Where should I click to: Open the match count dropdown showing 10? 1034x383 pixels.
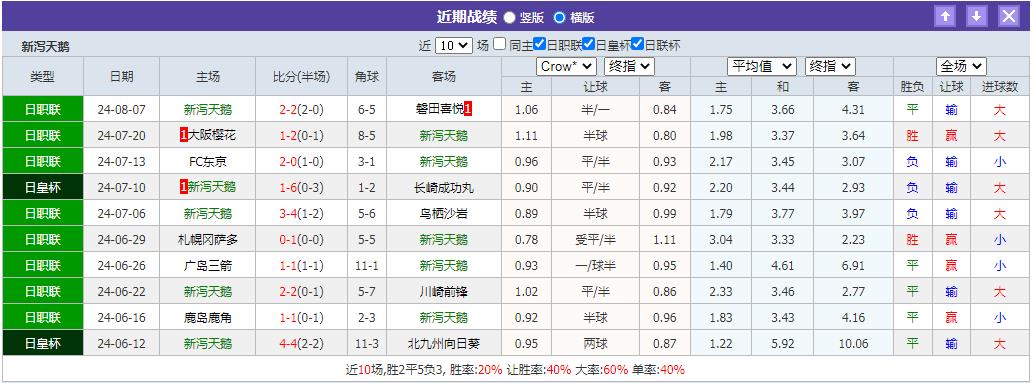point(454,45)
